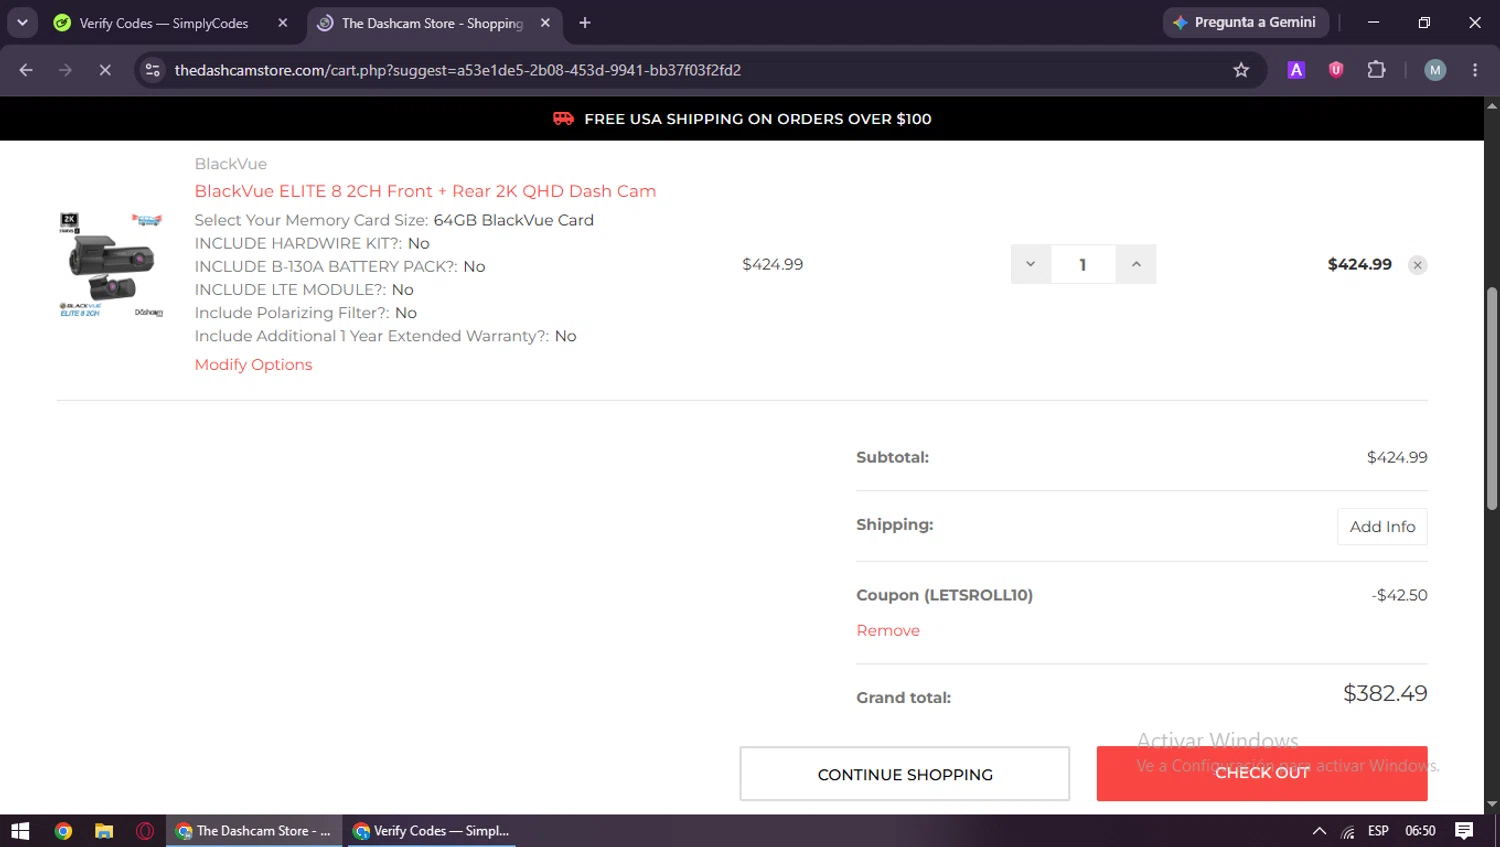The image size is (1500, 847).
Task: Switch to Verify Codes taskbar window
Action: (x=432, y=831)
